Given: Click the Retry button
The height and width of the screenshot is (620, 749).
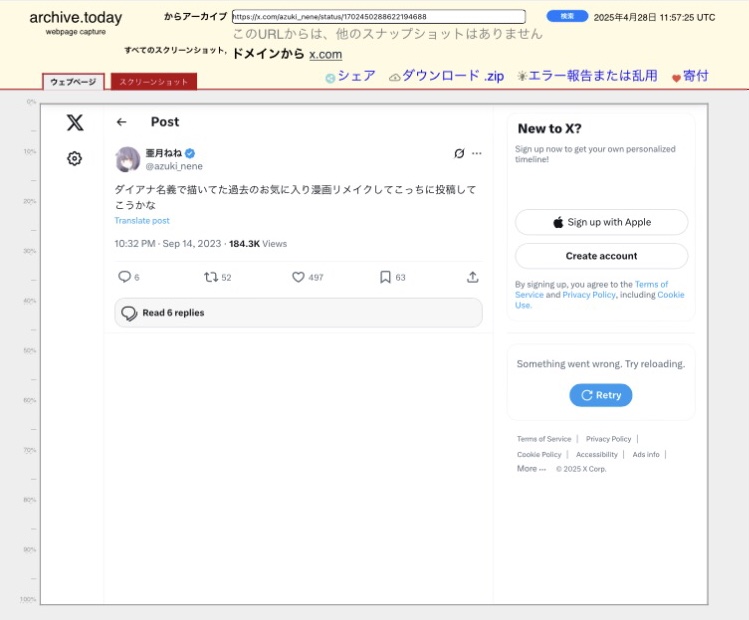Looking at the screenshot, I should [600, 395].
